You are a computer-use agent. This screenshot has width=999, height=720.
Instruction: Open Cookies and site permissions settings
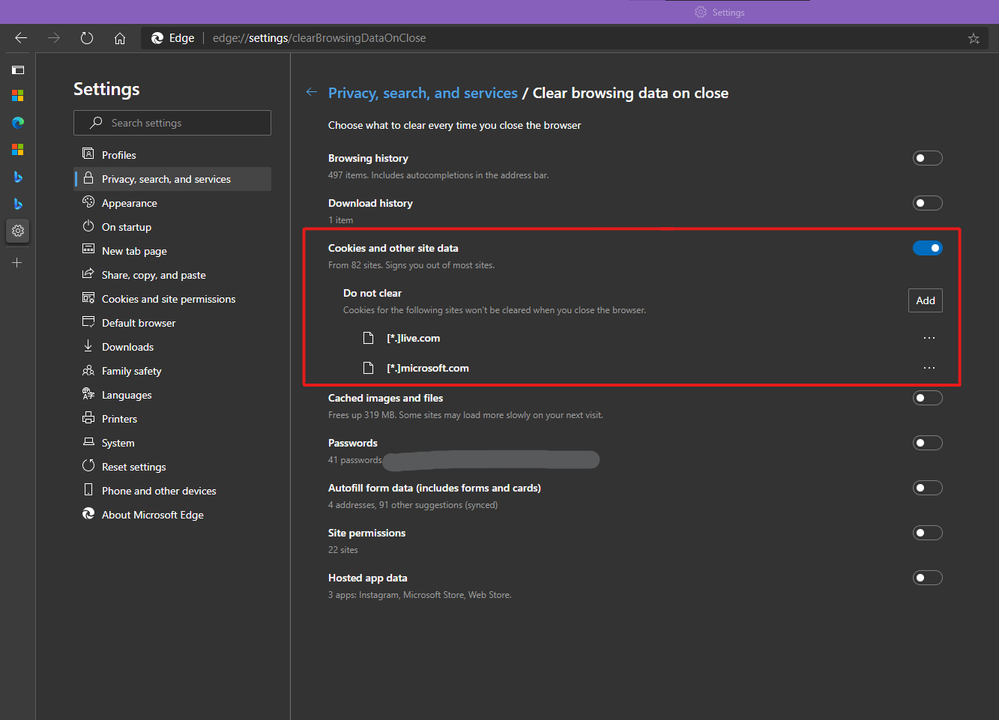point(168,299)
